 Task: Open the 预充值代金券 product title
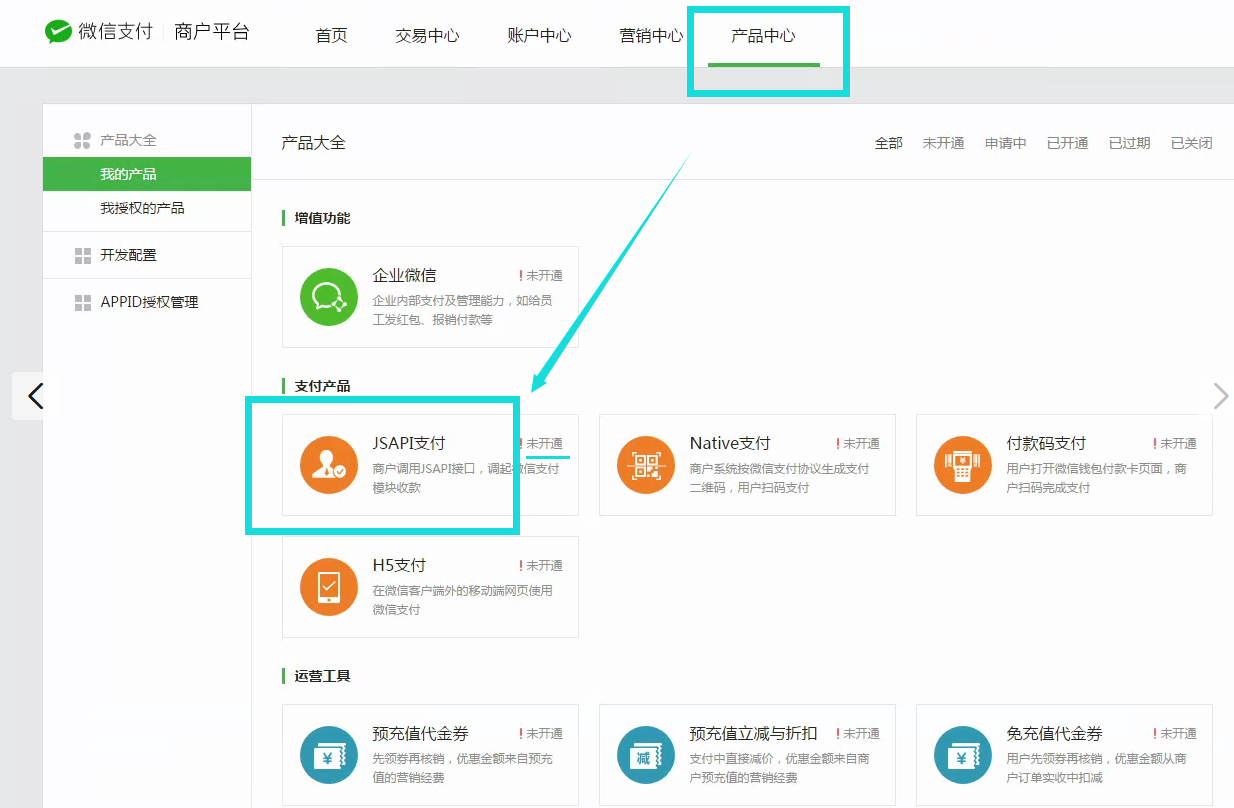tap(421, 733)
